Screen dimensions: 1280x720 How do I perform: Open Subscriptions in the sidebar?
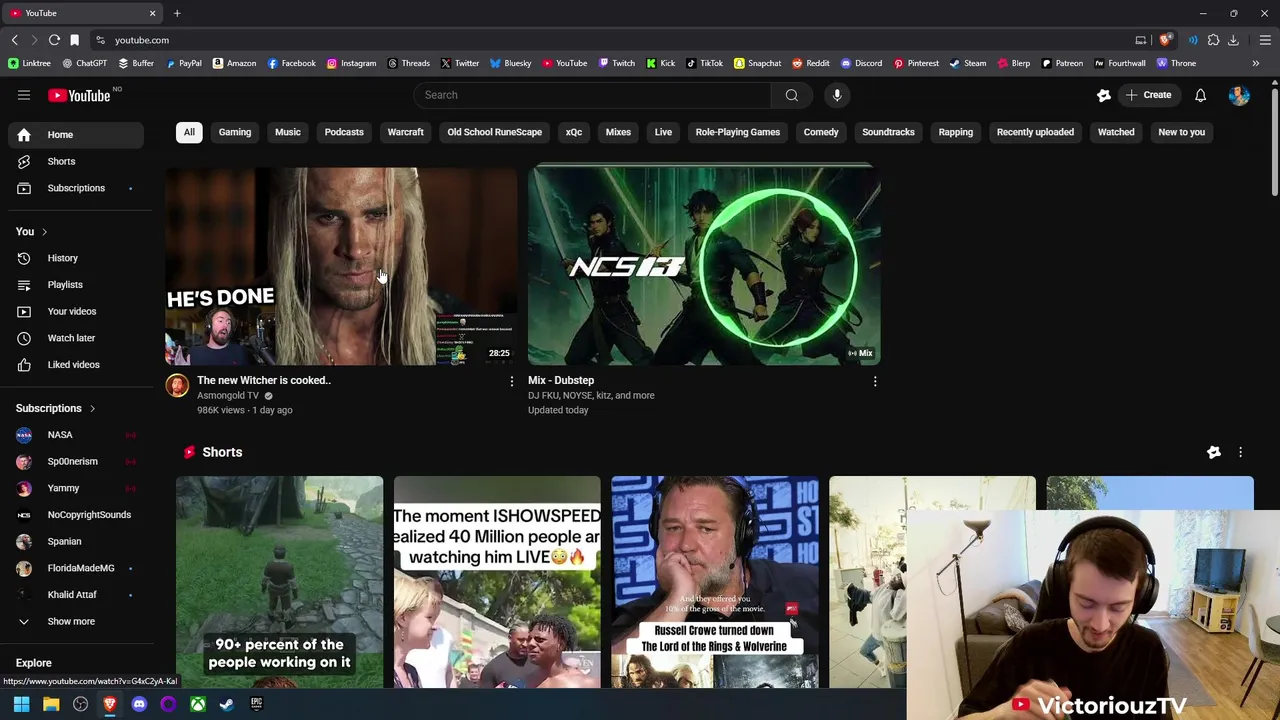pos(76,188)
